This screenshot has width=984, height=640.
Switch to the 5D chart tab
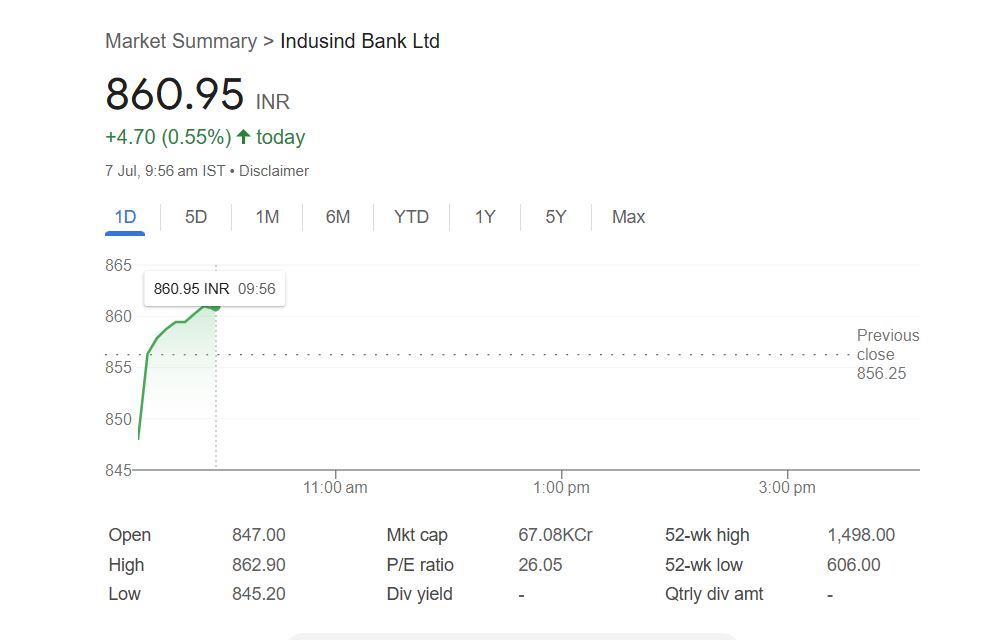196,217
